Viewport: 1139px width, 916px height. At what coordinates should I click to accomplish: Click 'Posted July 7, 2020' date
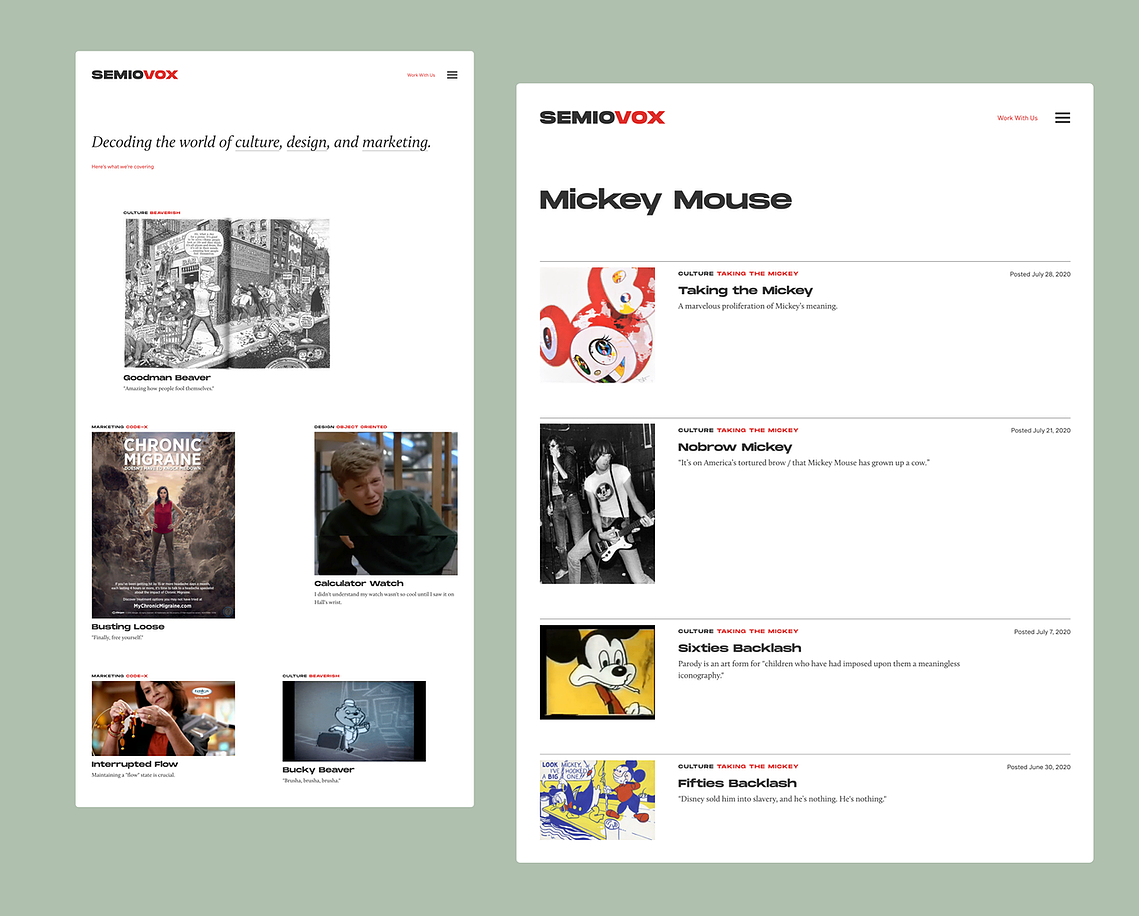(1042, 632)
